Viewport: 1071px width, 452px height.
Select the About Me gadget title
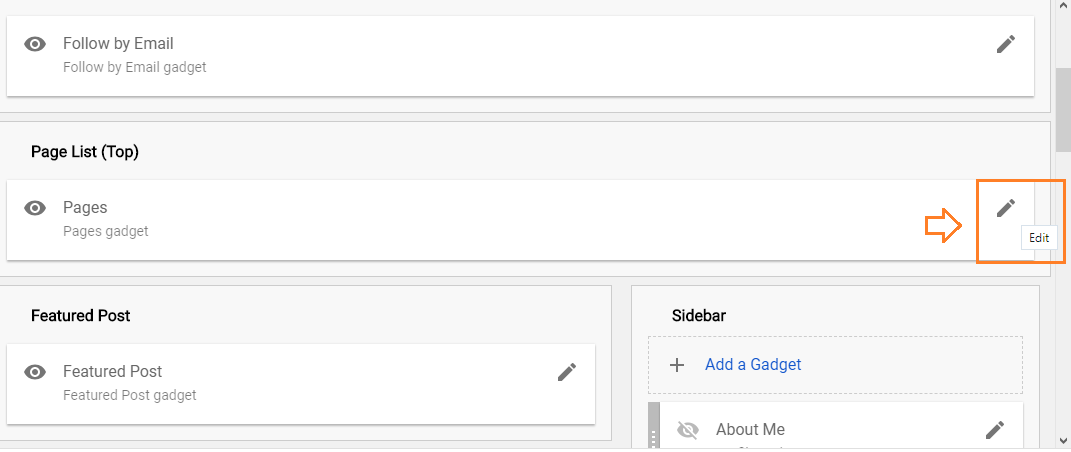click(x=750, y=429)
